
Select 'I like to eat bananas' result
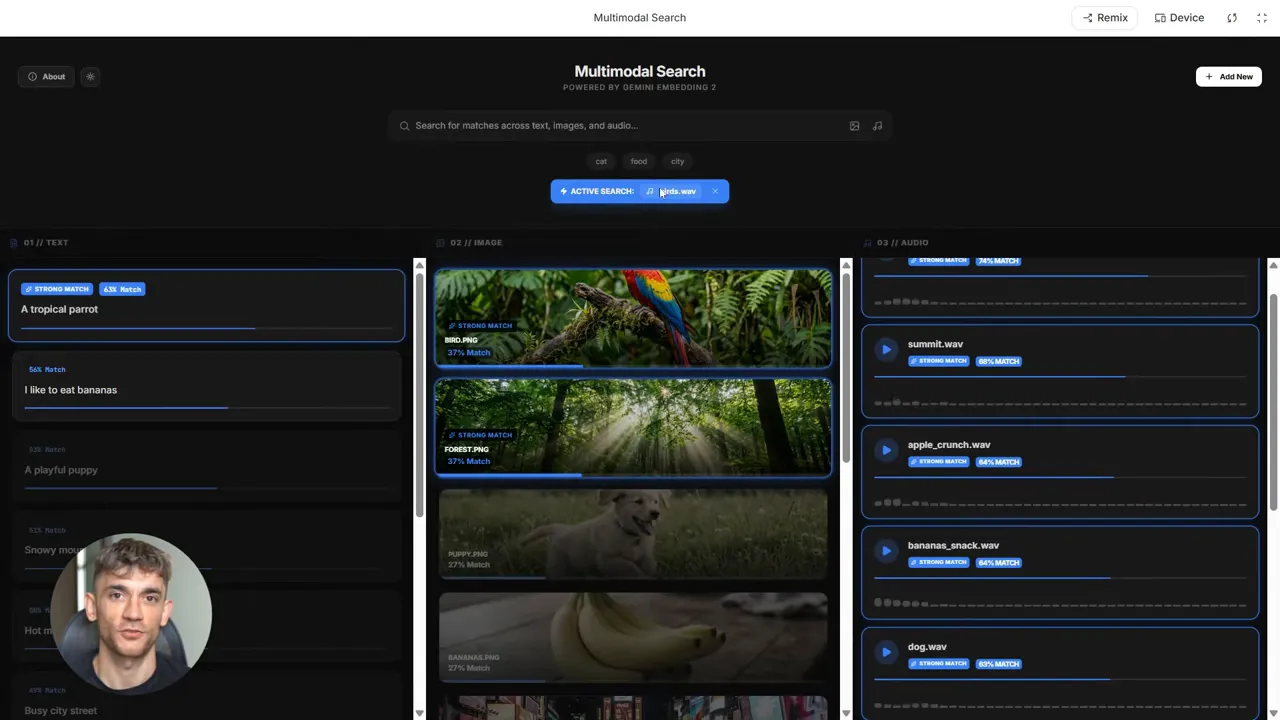coord(207,386)
